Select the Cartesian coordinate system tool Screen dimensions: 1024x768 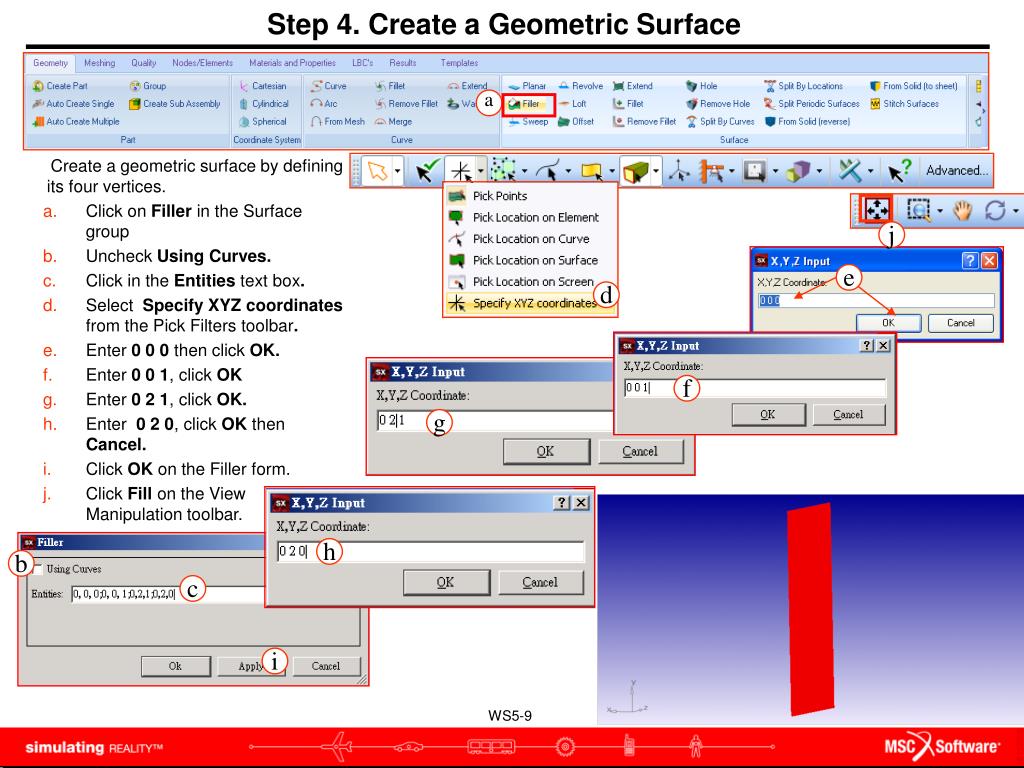tap(263, 86)
